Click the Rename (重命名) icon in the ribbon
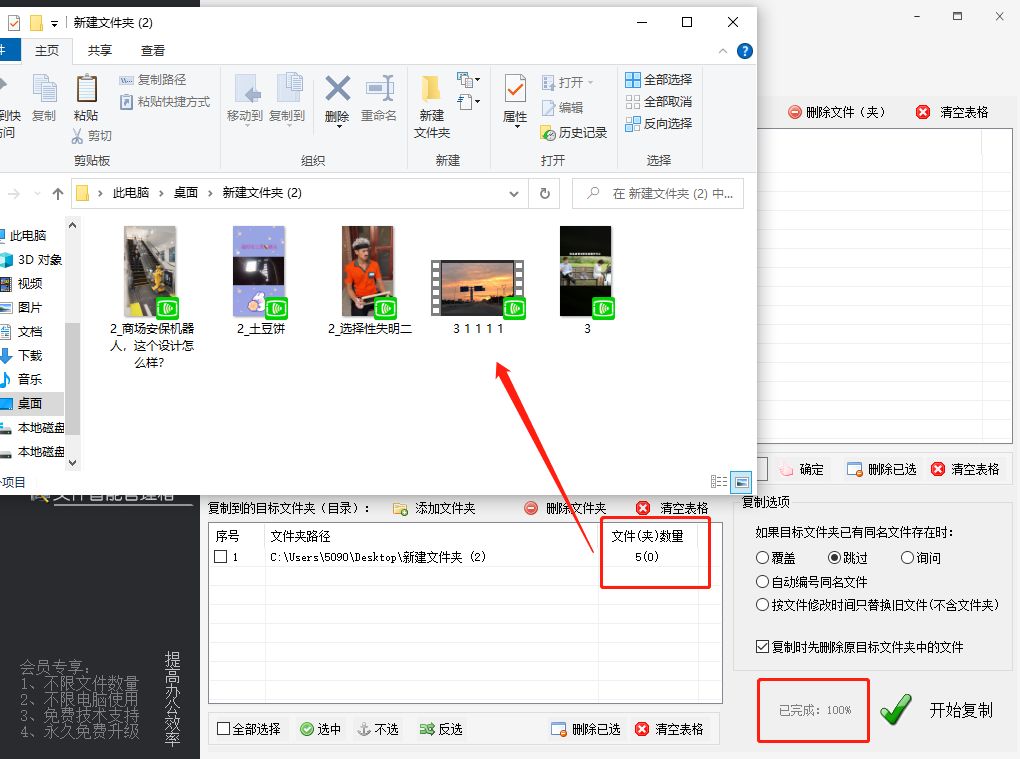1020x759 pixels. tap(379, 89)
